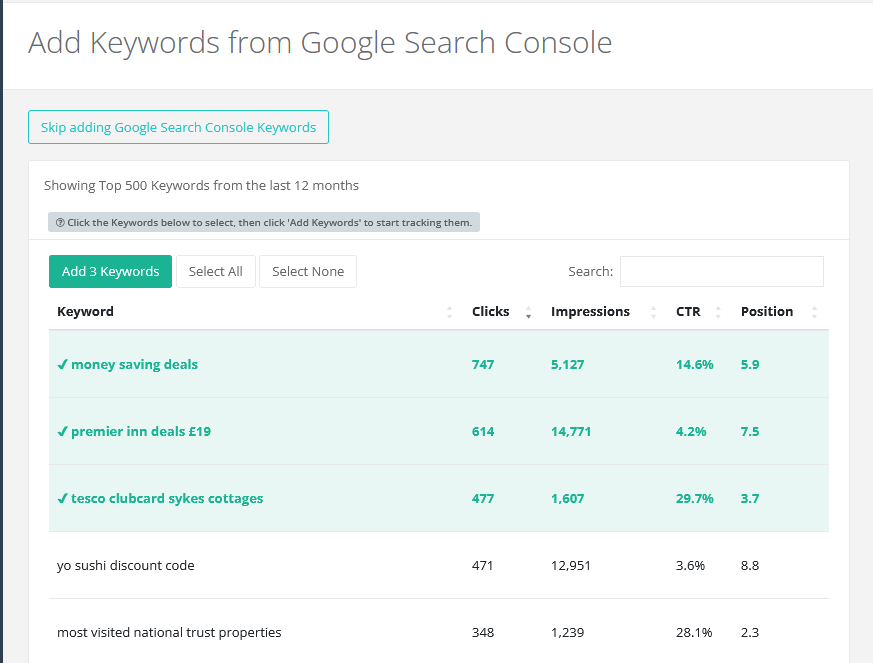This screenshot has height=663, width=873.
Task: Click the 1,239 impressions value
Action: point(567,632)
